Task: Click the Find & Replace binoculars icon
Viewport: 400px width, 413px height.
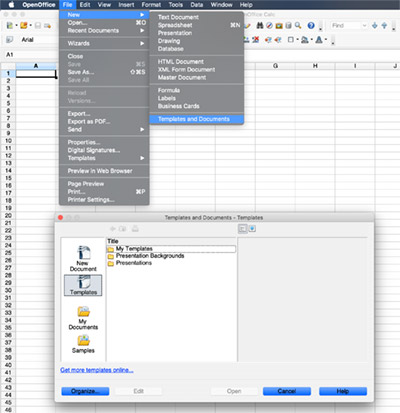Action: pyautogui.click(x=260, y=25)
